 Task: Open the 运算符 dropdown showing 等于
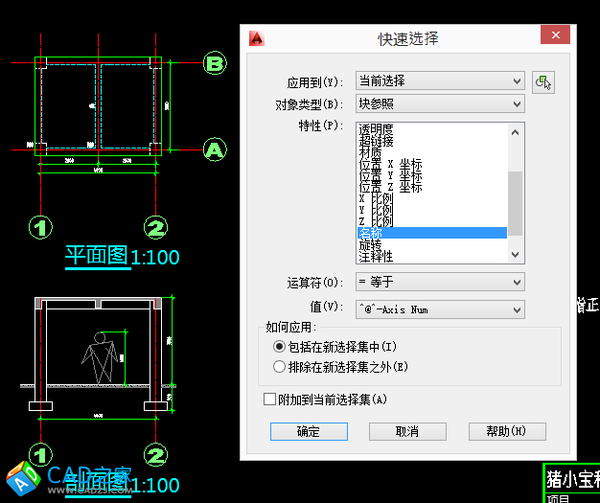coord(440,282)
